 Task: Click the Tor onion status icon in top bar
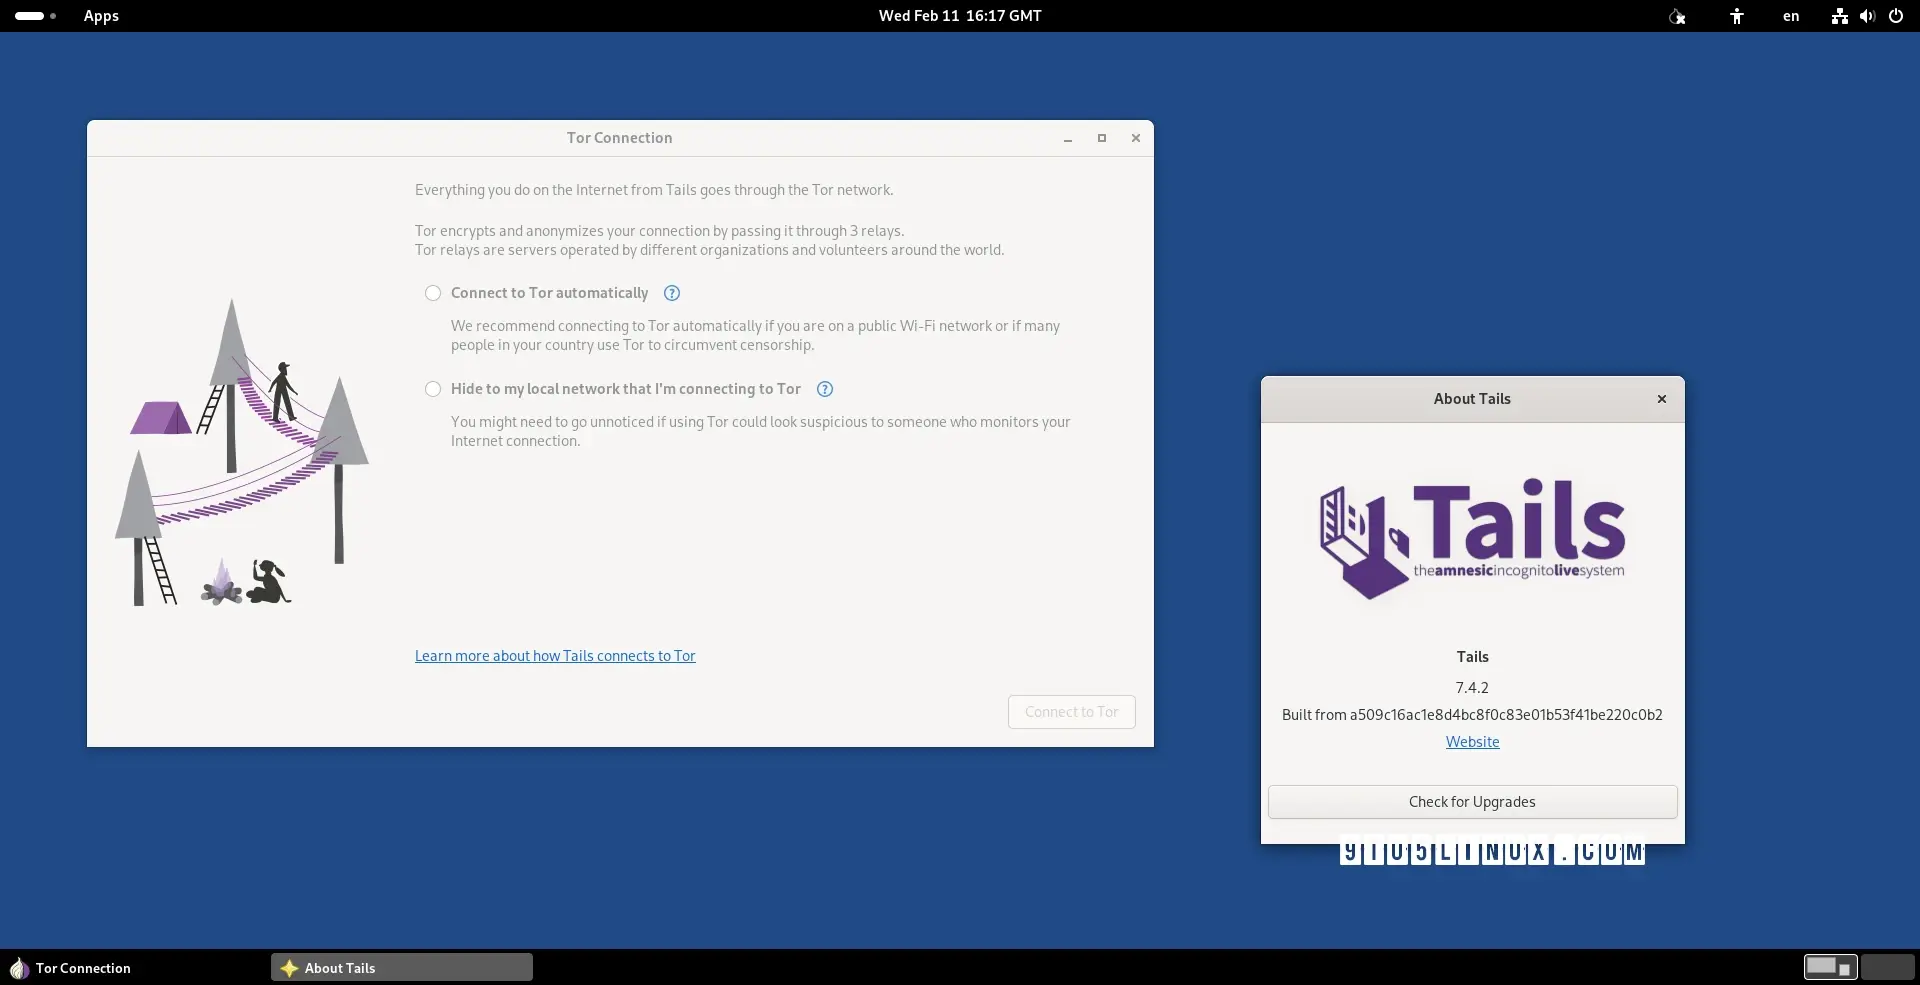(x=1677, y=16)
